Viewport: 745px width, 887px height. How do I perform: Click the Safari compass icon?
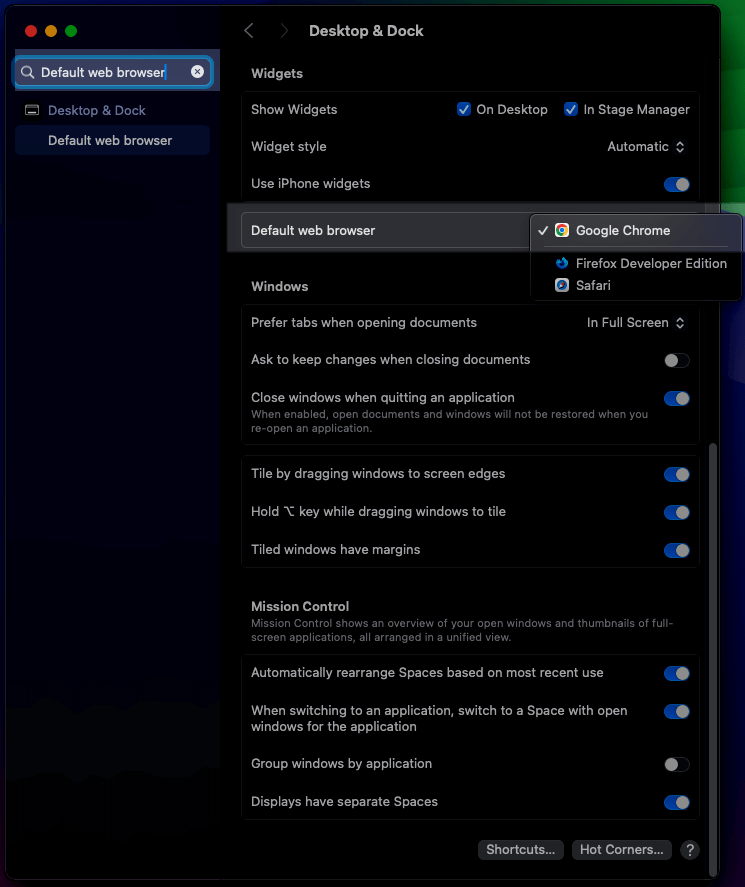click(562, 285)
